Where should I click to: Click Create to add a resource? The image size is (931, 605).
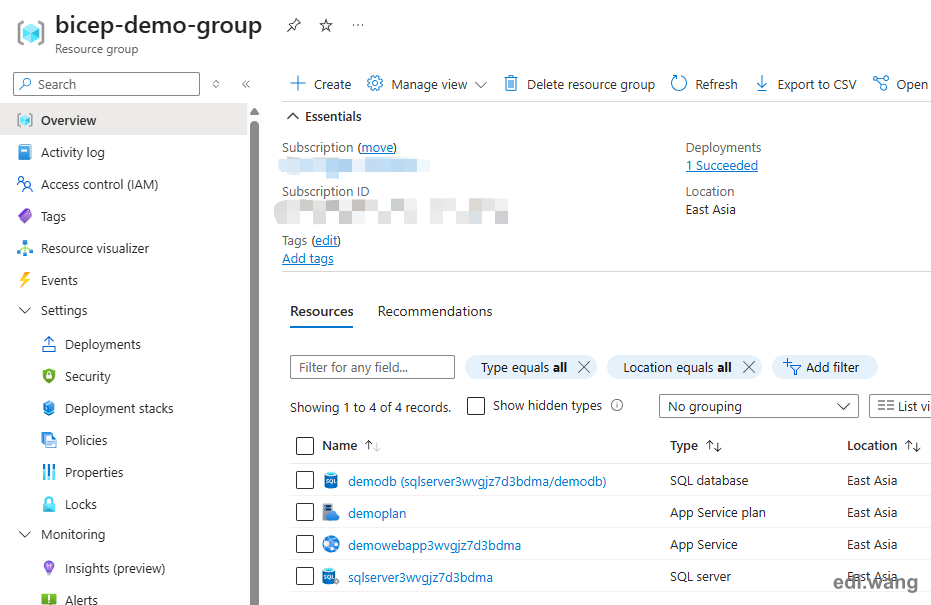[321, 84]
